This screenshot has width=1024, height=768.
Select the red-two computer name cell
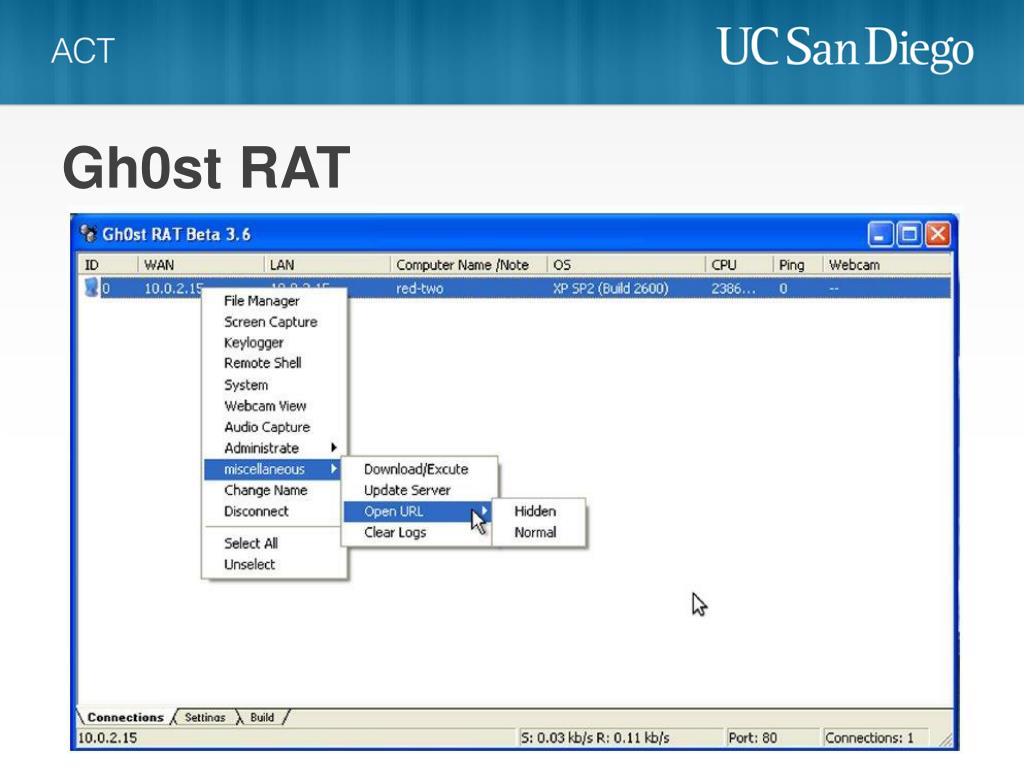pos(420,288)
